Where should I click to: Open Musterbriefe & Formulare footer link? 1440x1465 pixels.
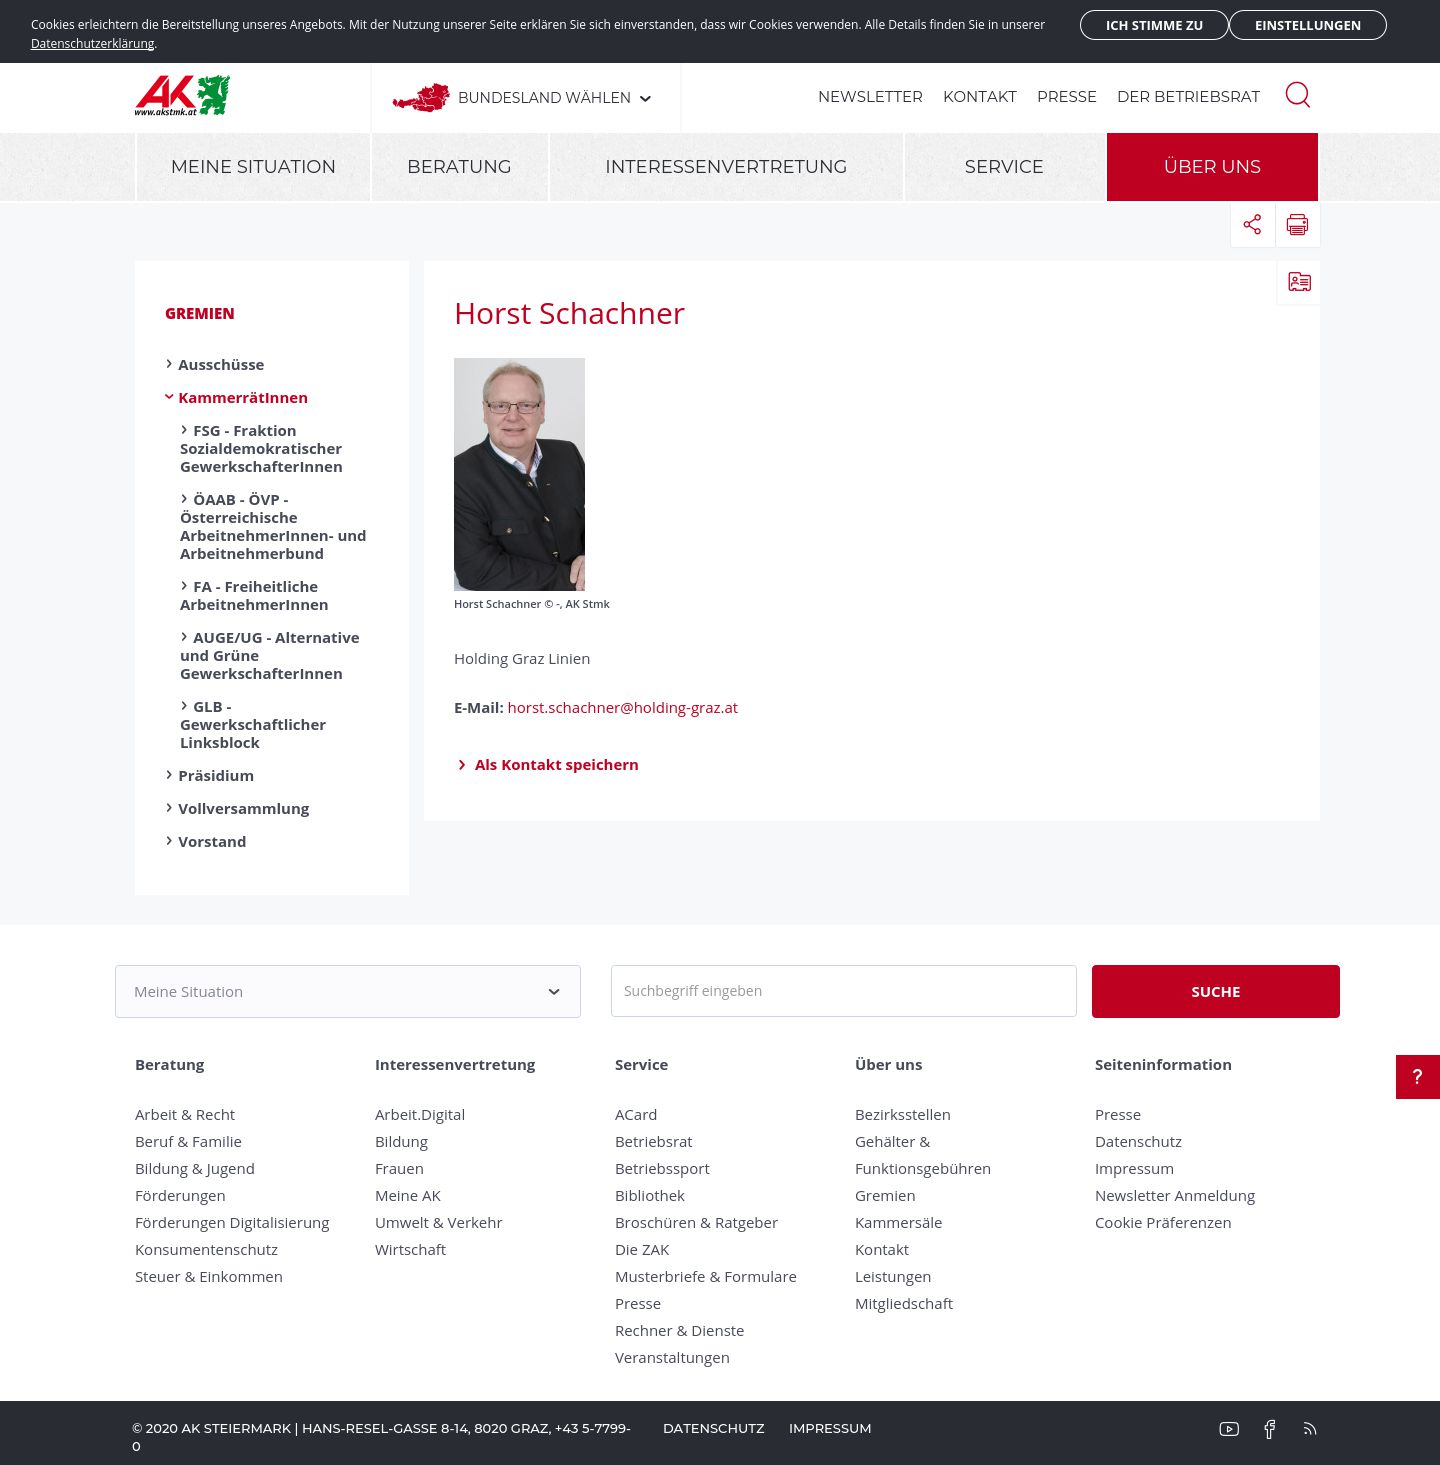pyautogui.click(x=706, y=1276)
